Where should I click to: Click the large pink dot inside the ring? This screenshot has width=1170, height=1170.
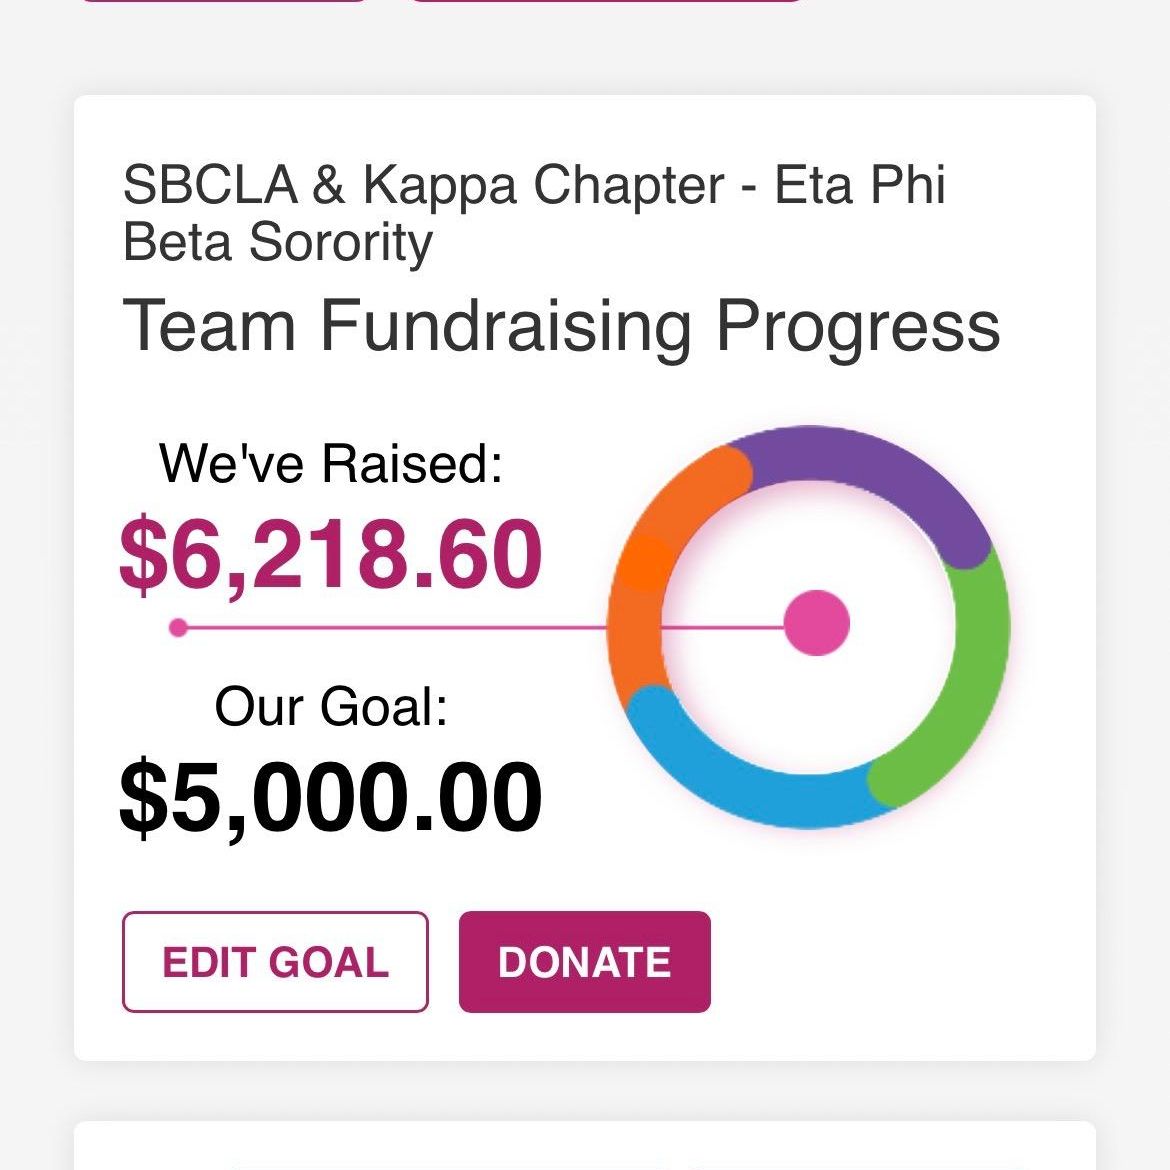(x=816, y=623)
